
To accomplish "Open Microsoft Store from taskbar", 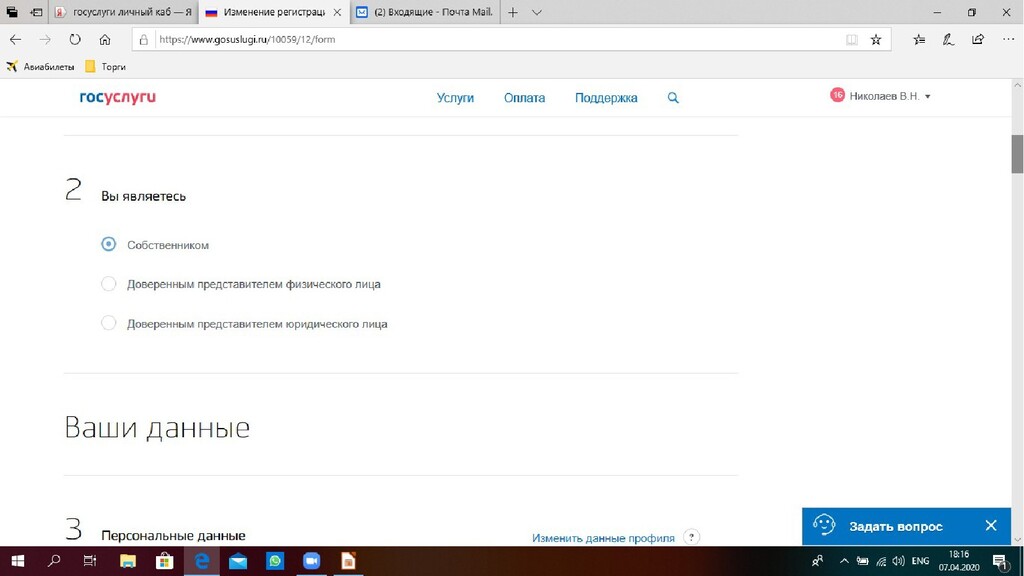I will coord(165,561).
